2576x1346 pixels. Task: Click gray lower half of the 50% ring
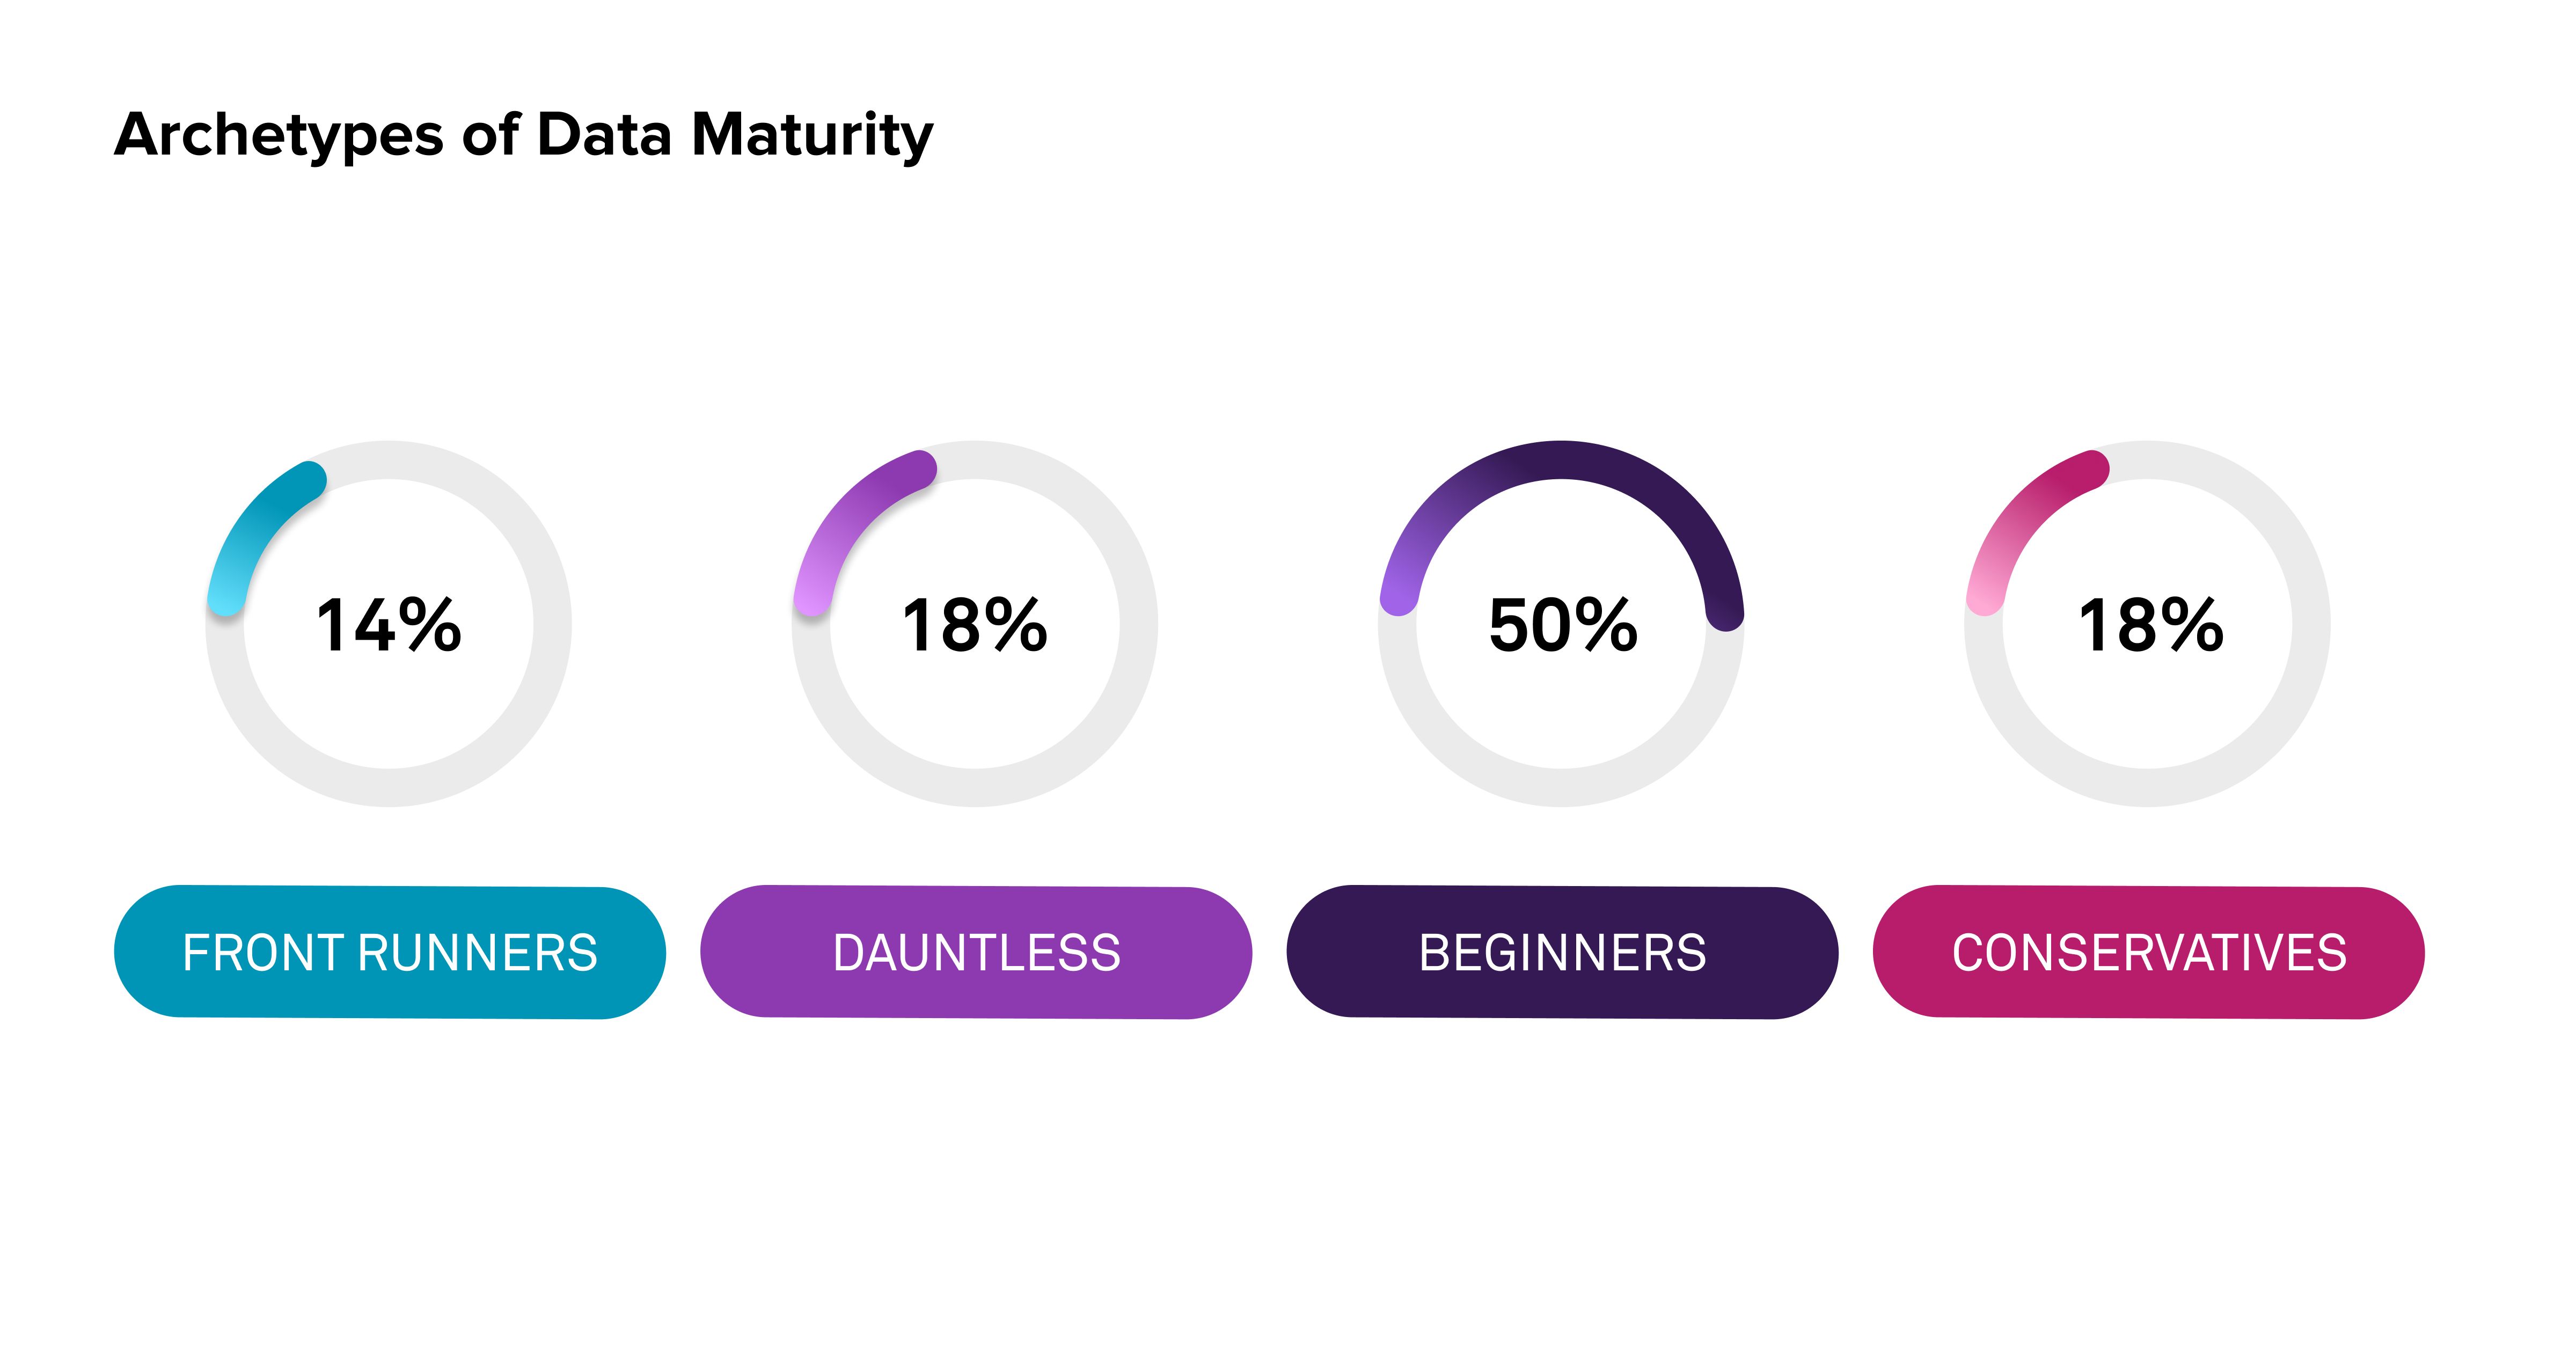(x=1562, y=788)
